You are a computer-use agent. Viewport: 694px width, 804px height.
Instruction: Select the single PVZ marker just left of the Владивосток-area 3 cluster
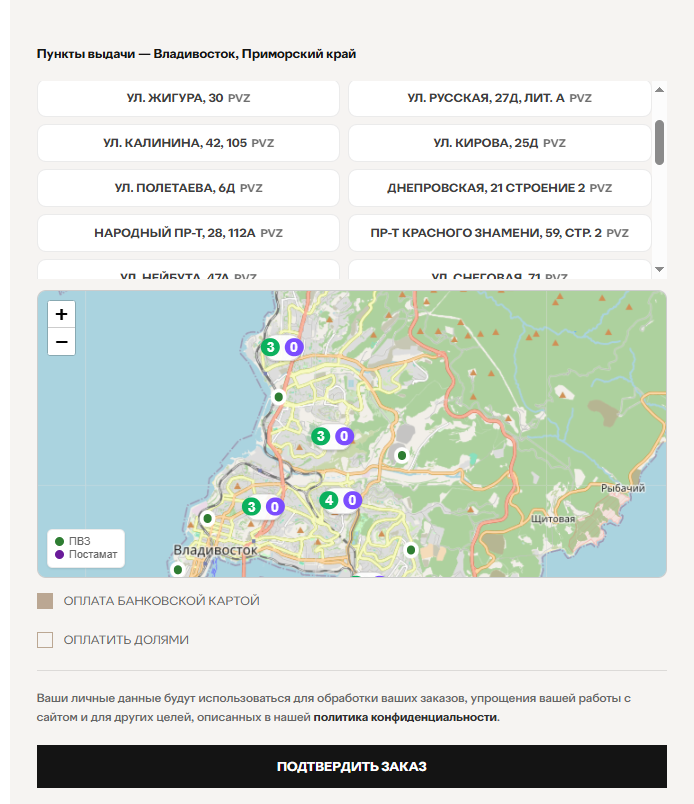pos(207,518)
